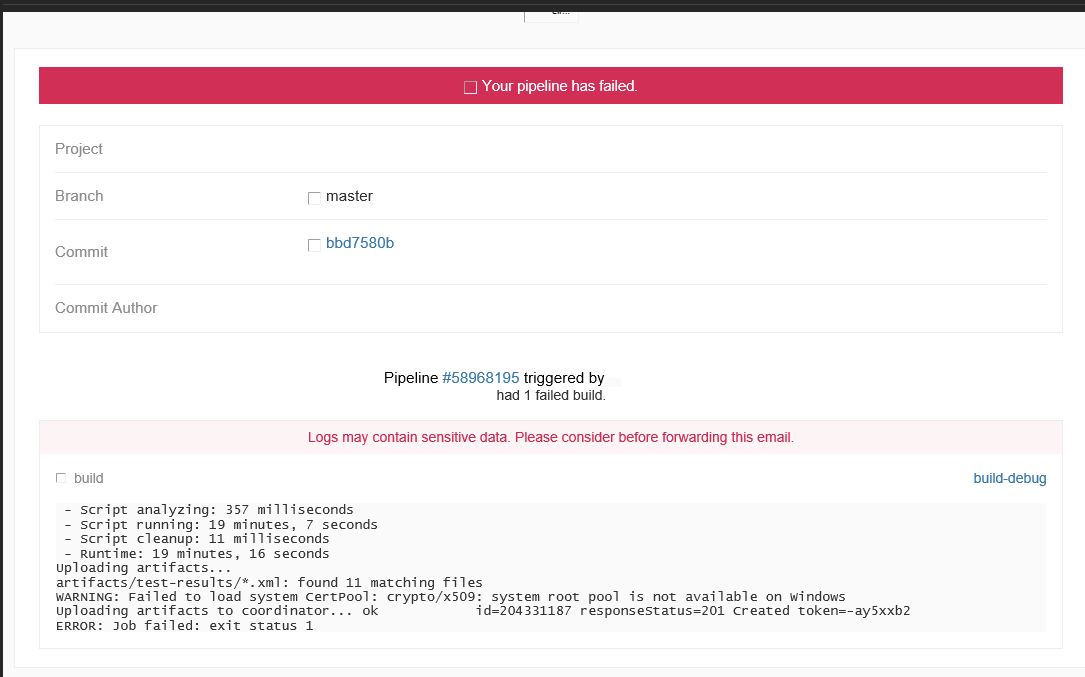Image resolution: width=1085 pixels, height=677 pixels.
Task: Click the Commit Author row label
Action: pos(106,308)
